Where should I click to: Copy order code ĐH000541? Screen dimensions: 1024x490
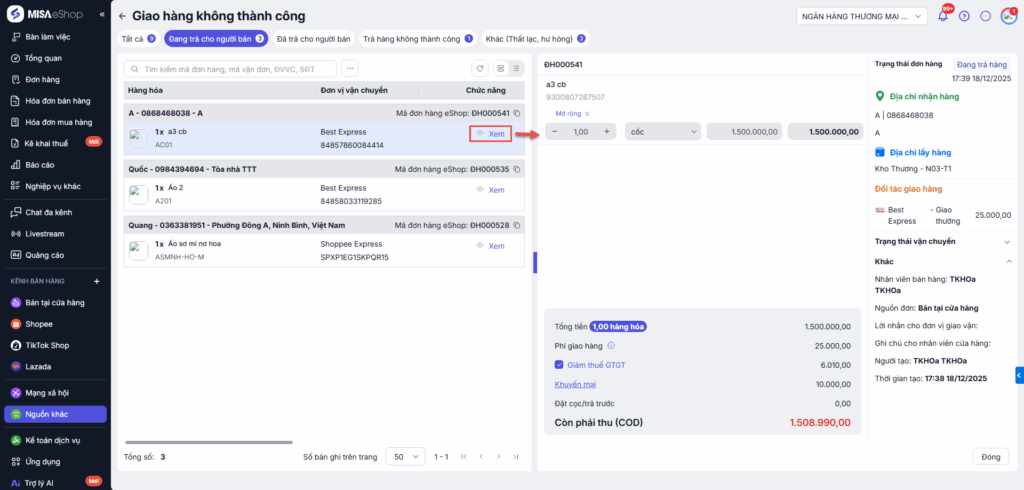pos(518,113)
